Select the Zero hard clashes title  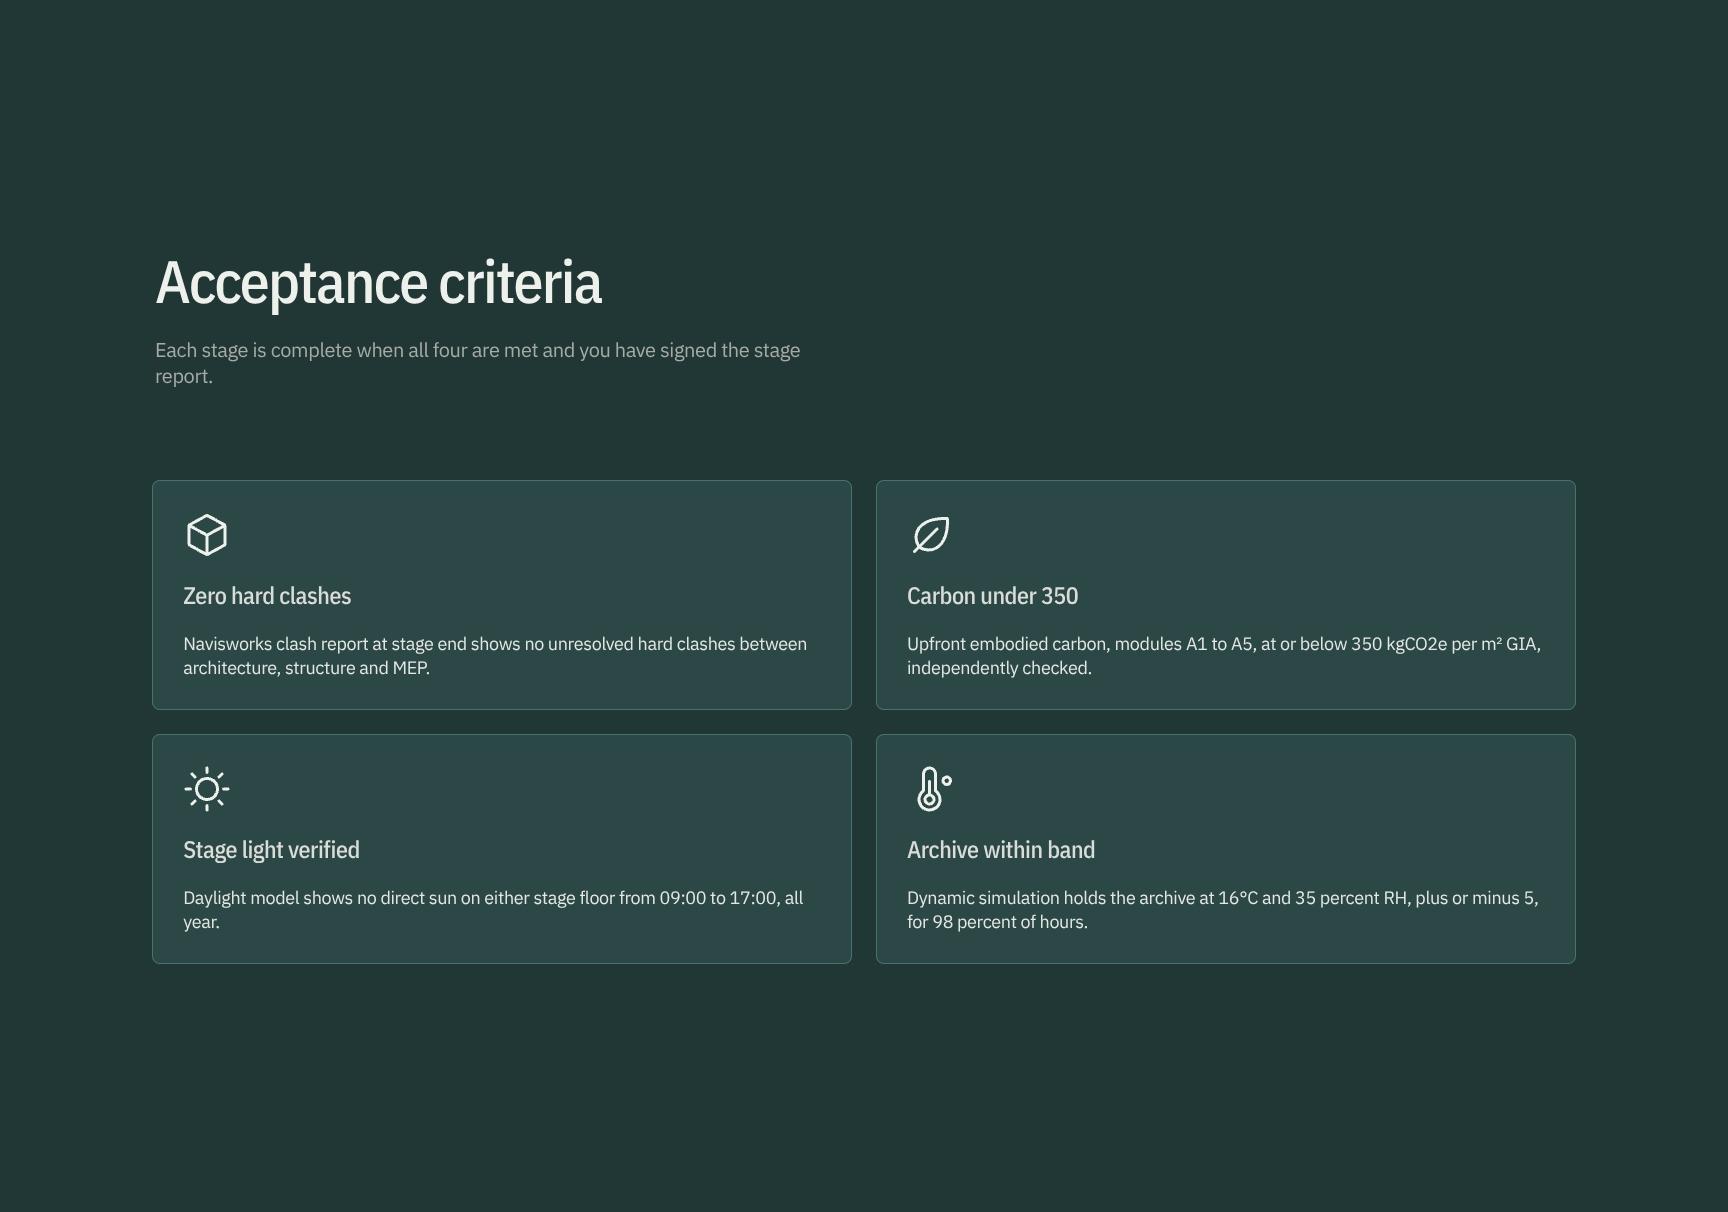point(267,596)
